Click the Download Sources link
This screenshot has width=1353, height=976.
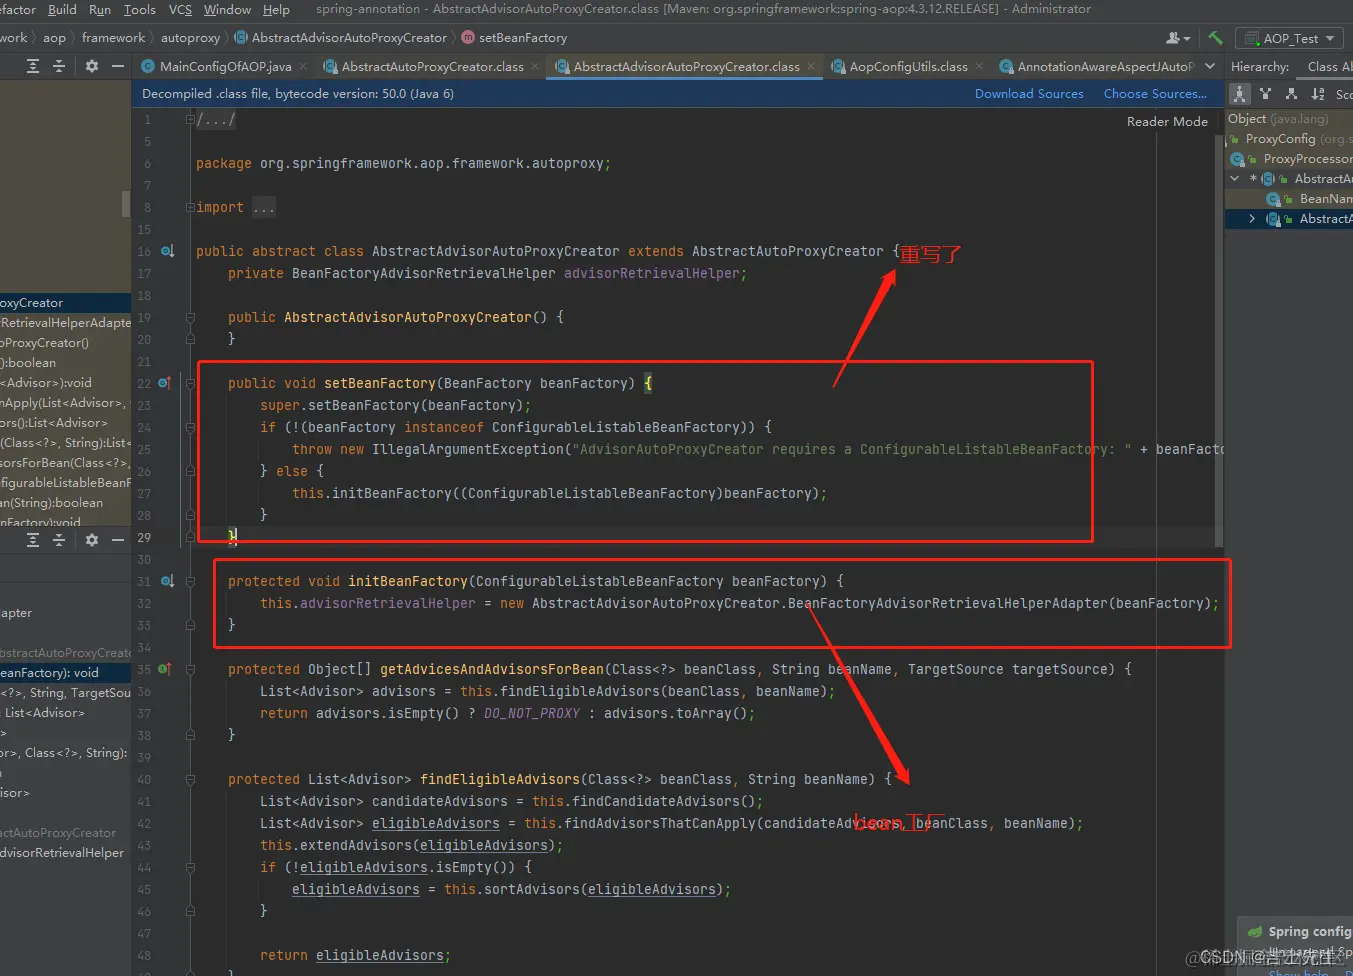(1029, 94)
